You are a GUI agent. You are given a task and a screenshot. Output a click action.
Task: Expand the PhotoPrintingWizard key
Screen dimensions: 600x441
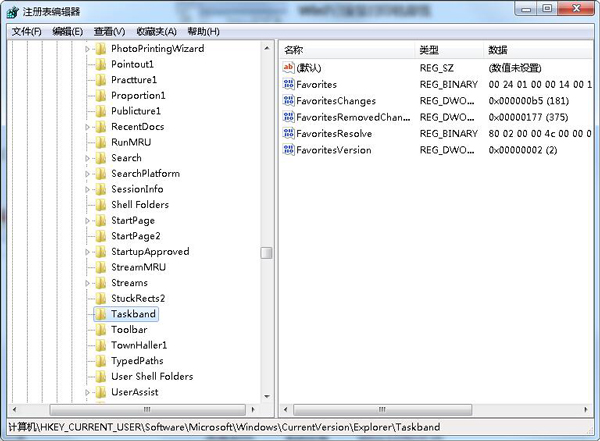(87, 49)
